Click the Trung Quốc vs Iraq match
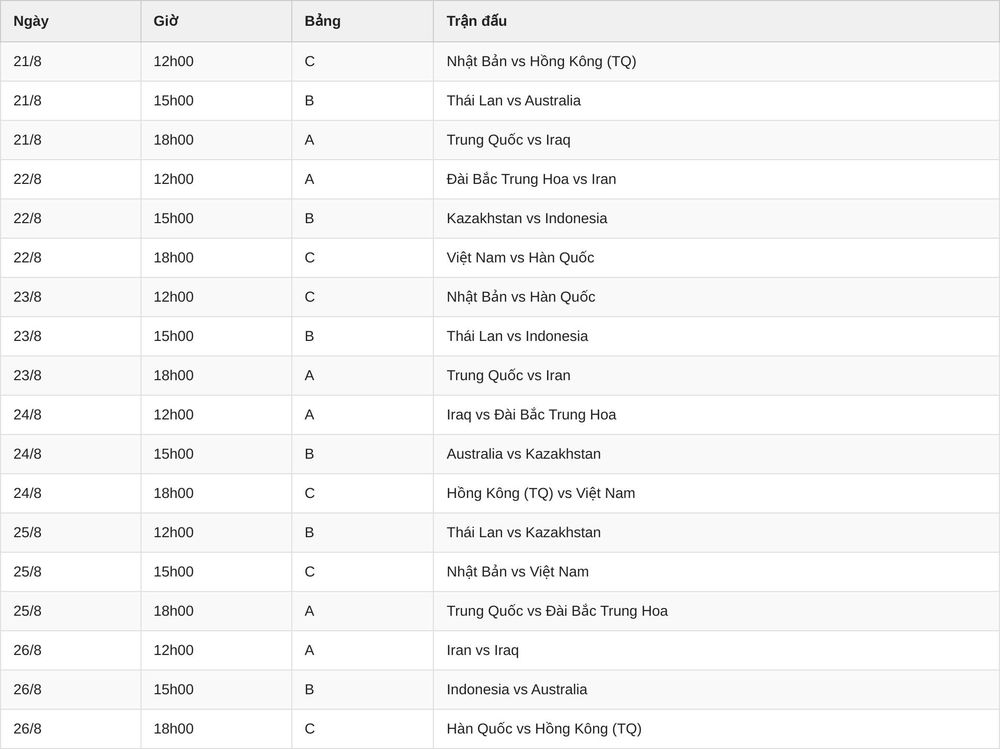This screenshot has height=749, width=1000. click(508, 140)
